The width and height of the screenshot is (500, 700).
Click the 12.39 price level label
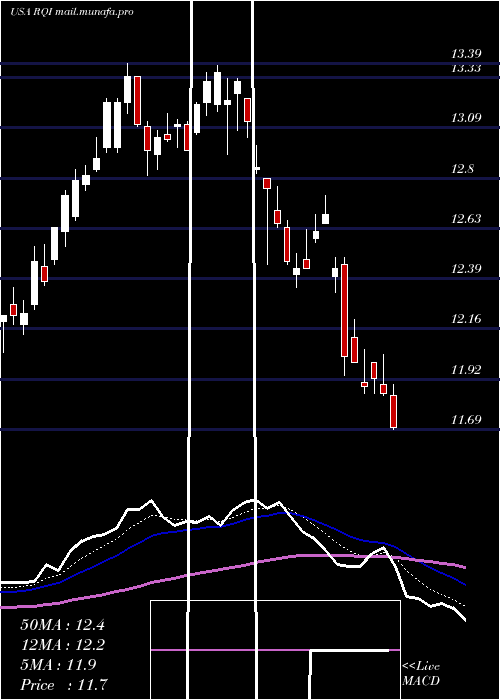[x=466, y=269]
